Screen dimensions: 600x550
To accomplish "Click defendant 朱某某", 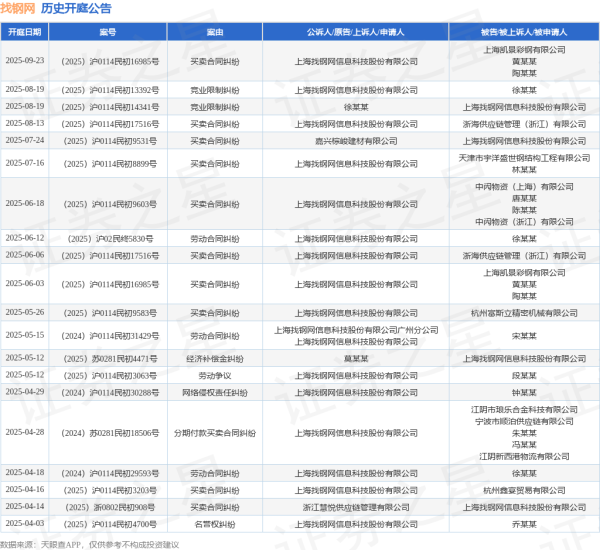I will (x=524, y=433).
